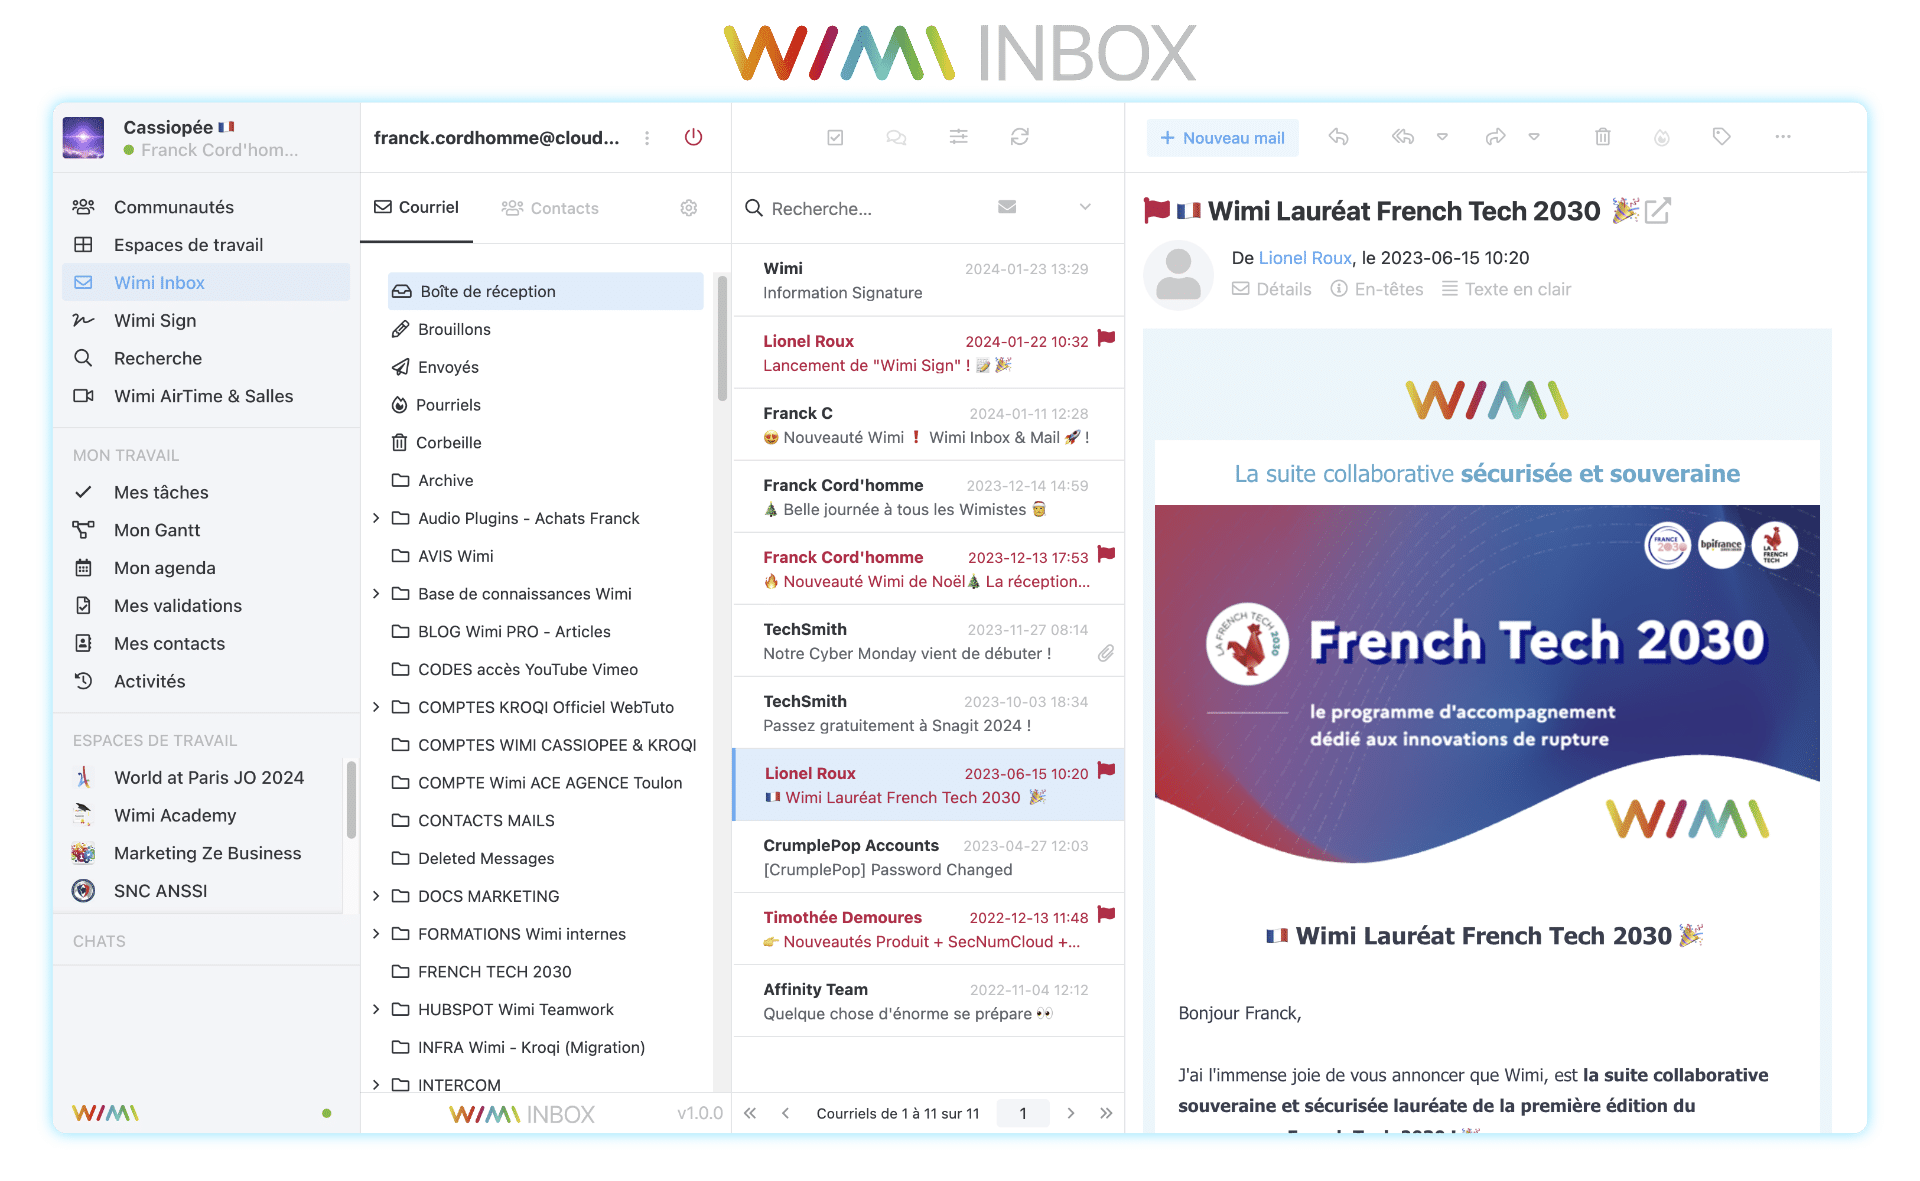This screenshot has width=1920, height=1181.
Task: Open the more actions ellipsis menu
Action: click(1783, 137)
